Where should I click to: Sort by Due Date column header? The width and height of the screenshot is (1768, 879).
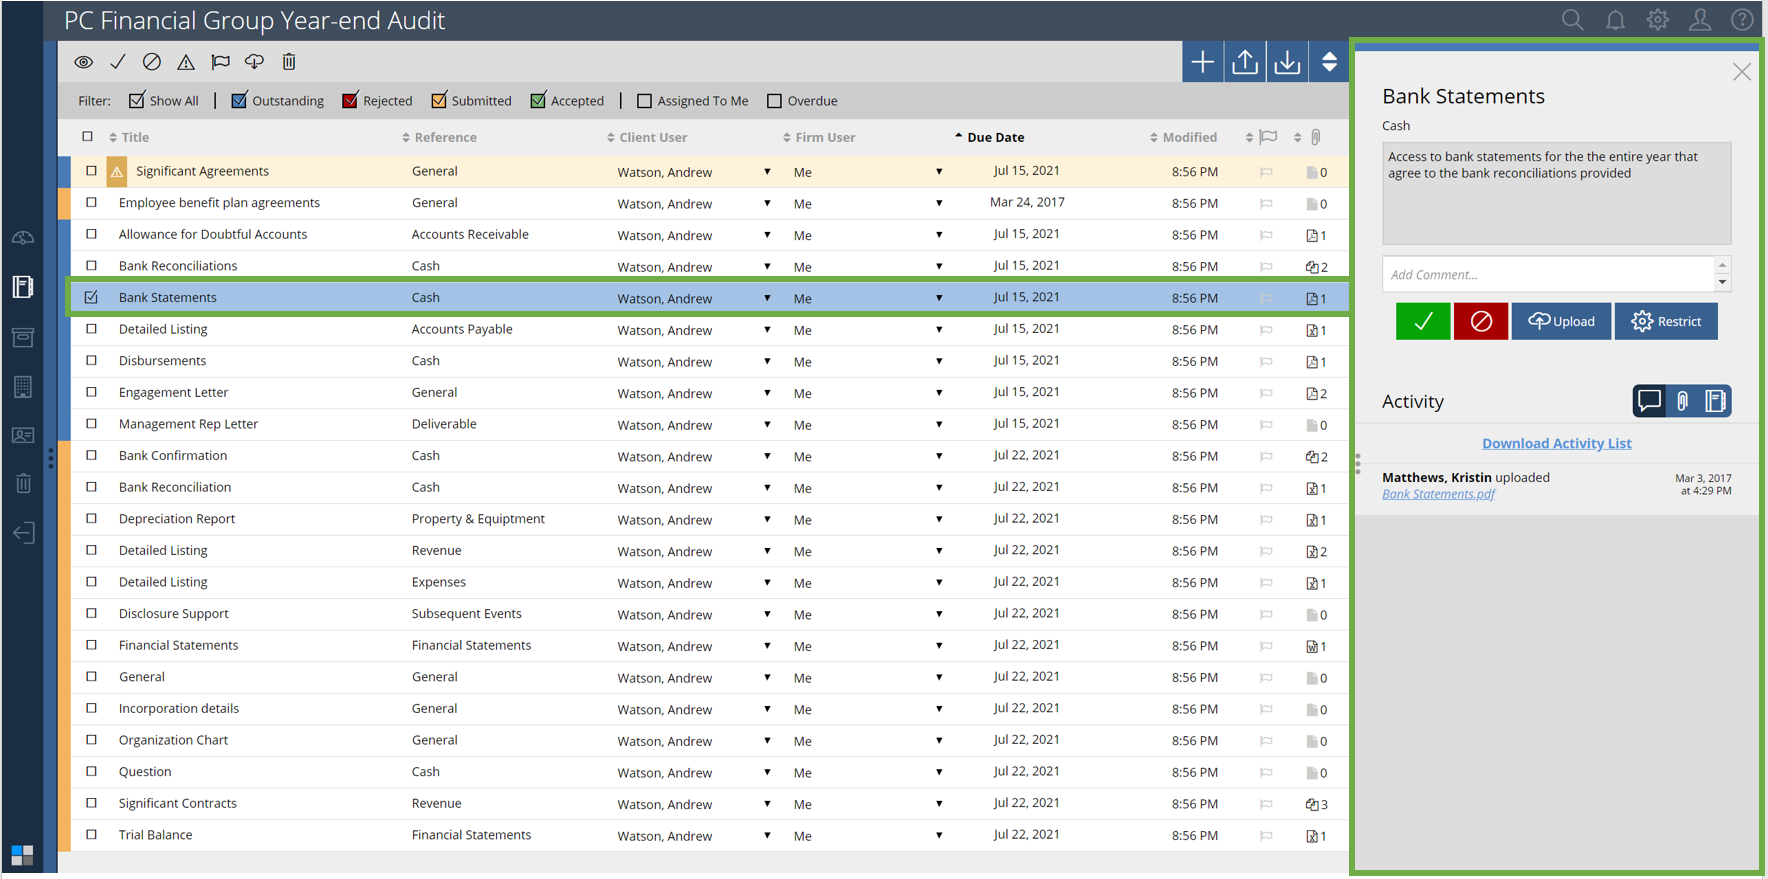995,137
